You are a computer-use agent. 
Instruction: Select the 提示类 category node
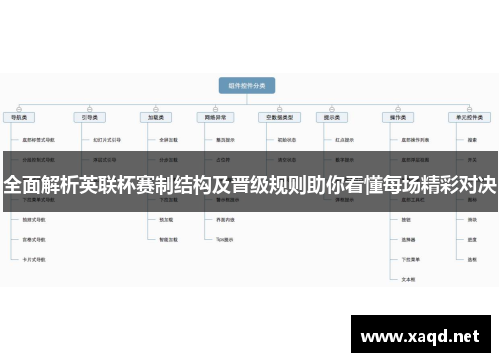tap(332, 118)
